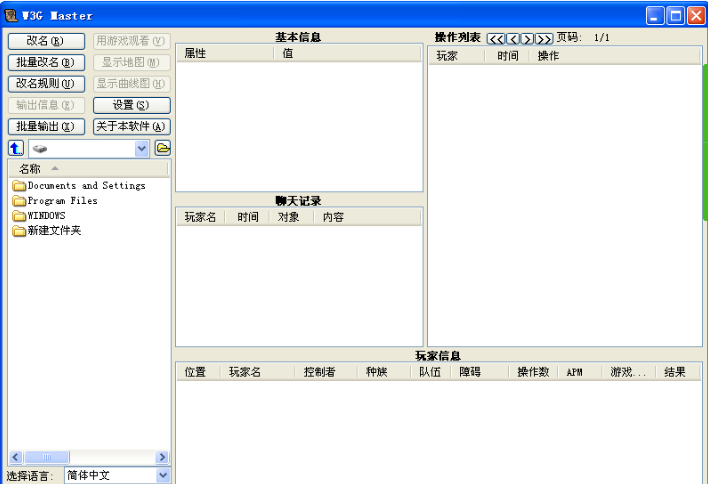The height and width of the screenshot is (484, 708).
Task: Click the 队伍 header in 玩家信息
Action: tap(431, 372)
